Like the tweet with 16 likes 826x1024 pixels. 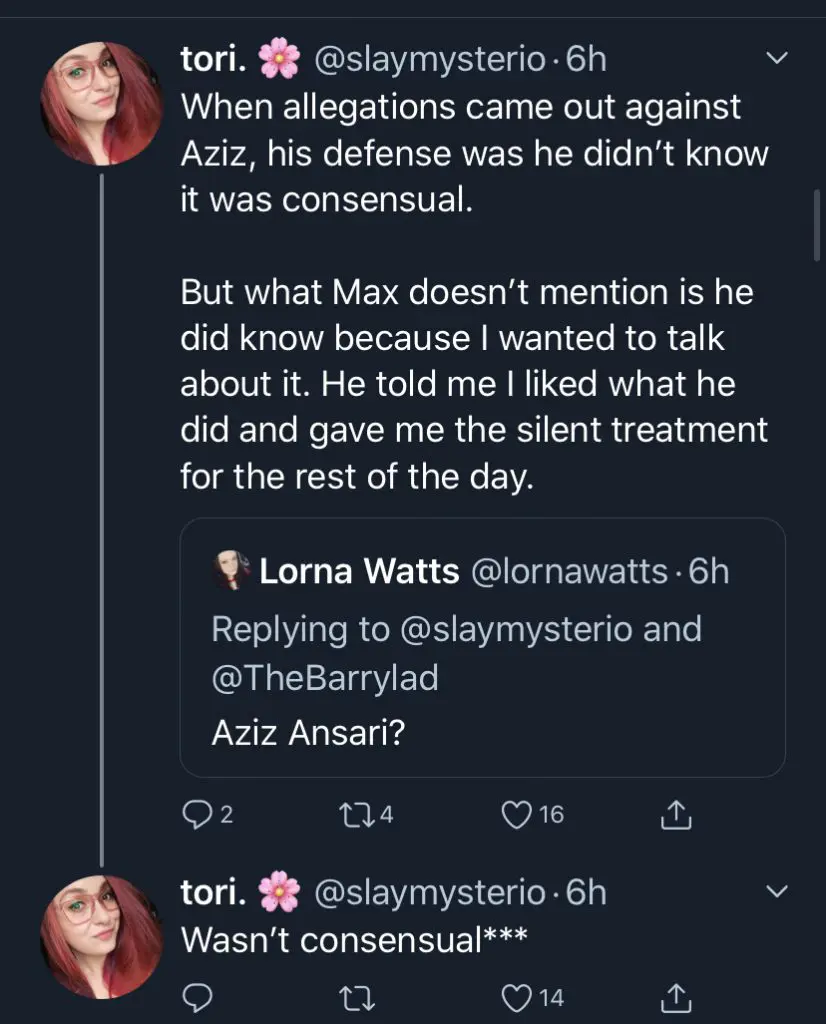pyautogui.click(x=518, y=816)
